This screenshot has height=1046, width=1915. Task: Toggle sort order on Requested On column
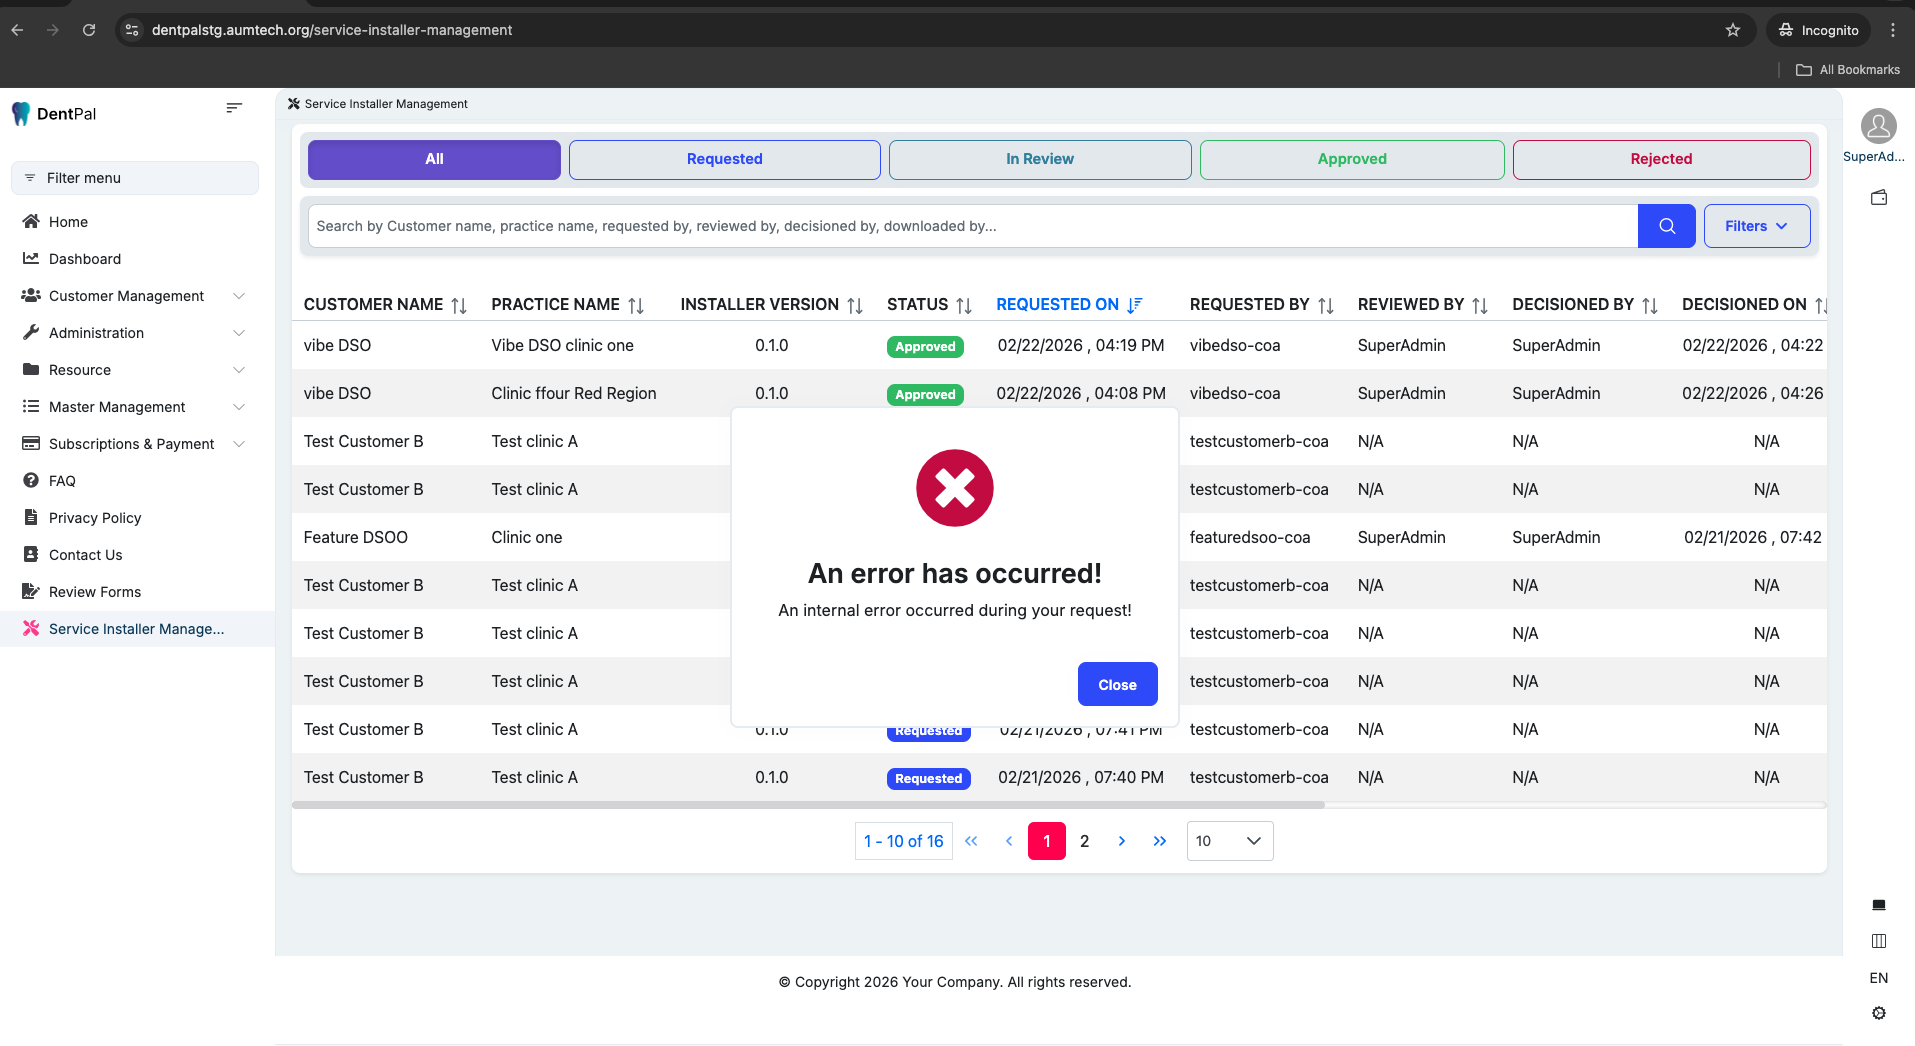[x=1134, y=305]
